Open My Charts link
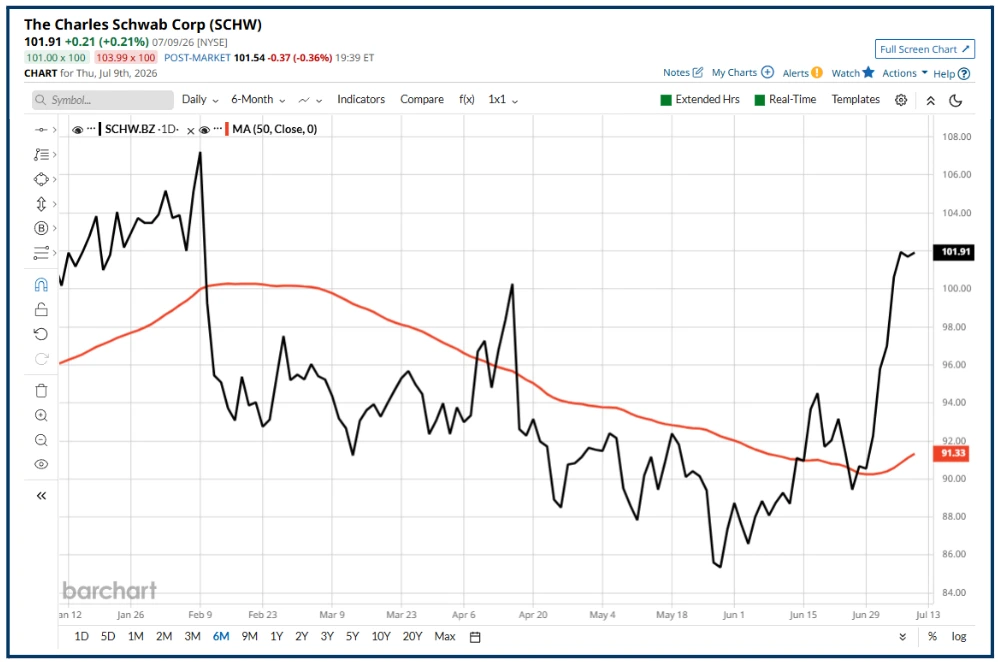 pyautogui.click(x=742, y=73)
